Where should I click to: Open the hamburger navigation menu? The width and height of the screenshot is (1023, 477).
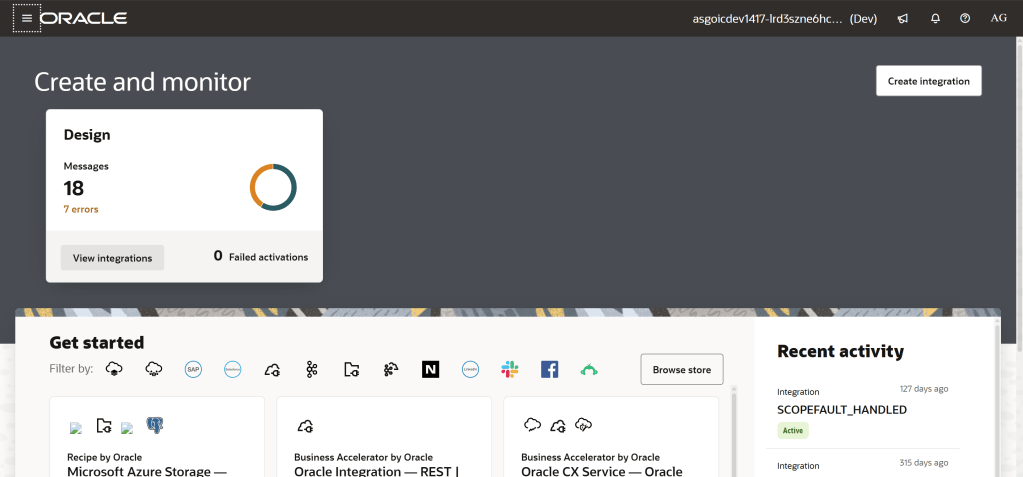27,18
